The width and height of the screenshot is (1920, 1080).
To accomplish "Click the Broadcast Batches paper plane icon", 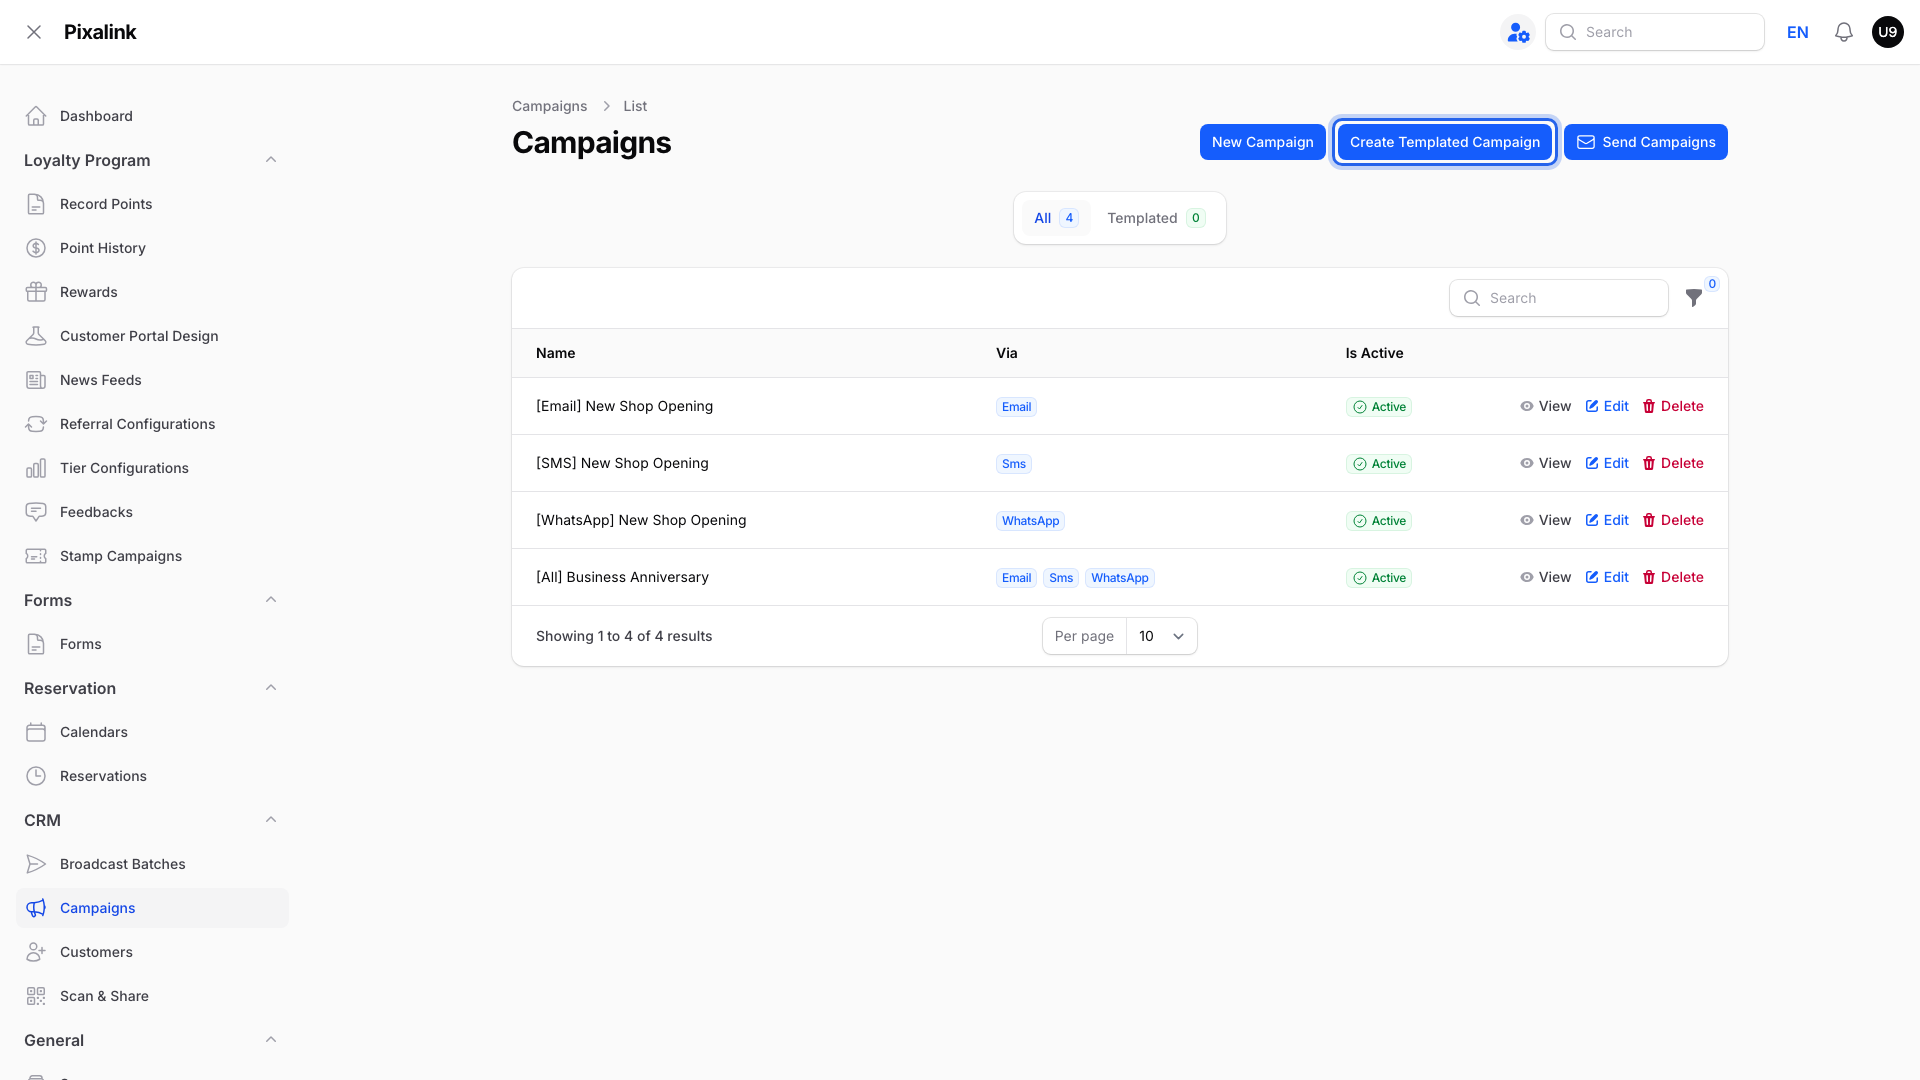I will pos(36,864).
